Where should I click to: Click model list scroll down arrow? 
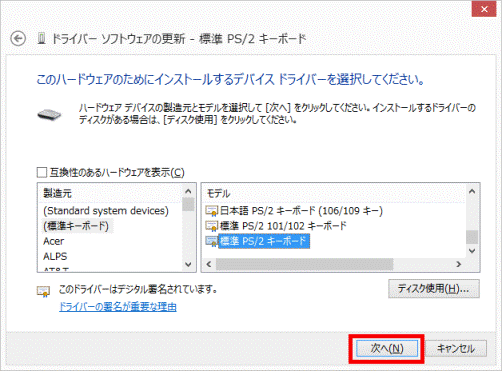click(472, 251)
